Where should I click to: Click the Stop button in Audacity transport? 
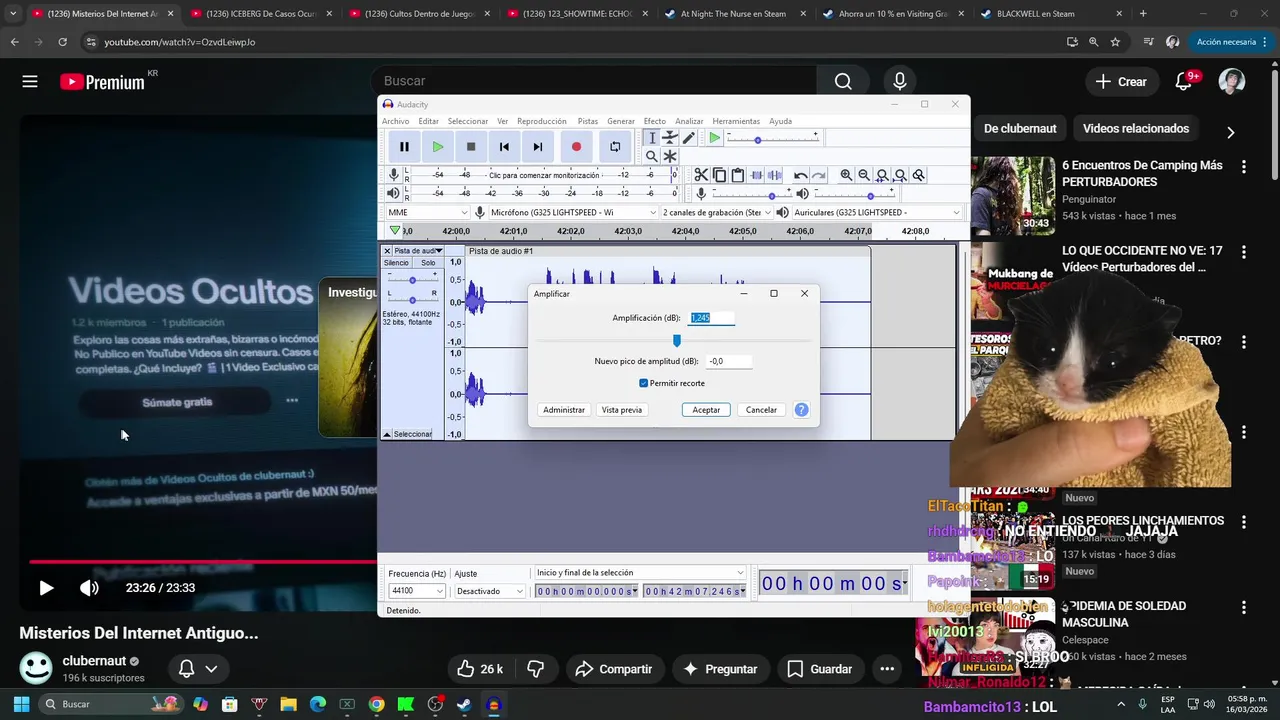coord(471,146)
